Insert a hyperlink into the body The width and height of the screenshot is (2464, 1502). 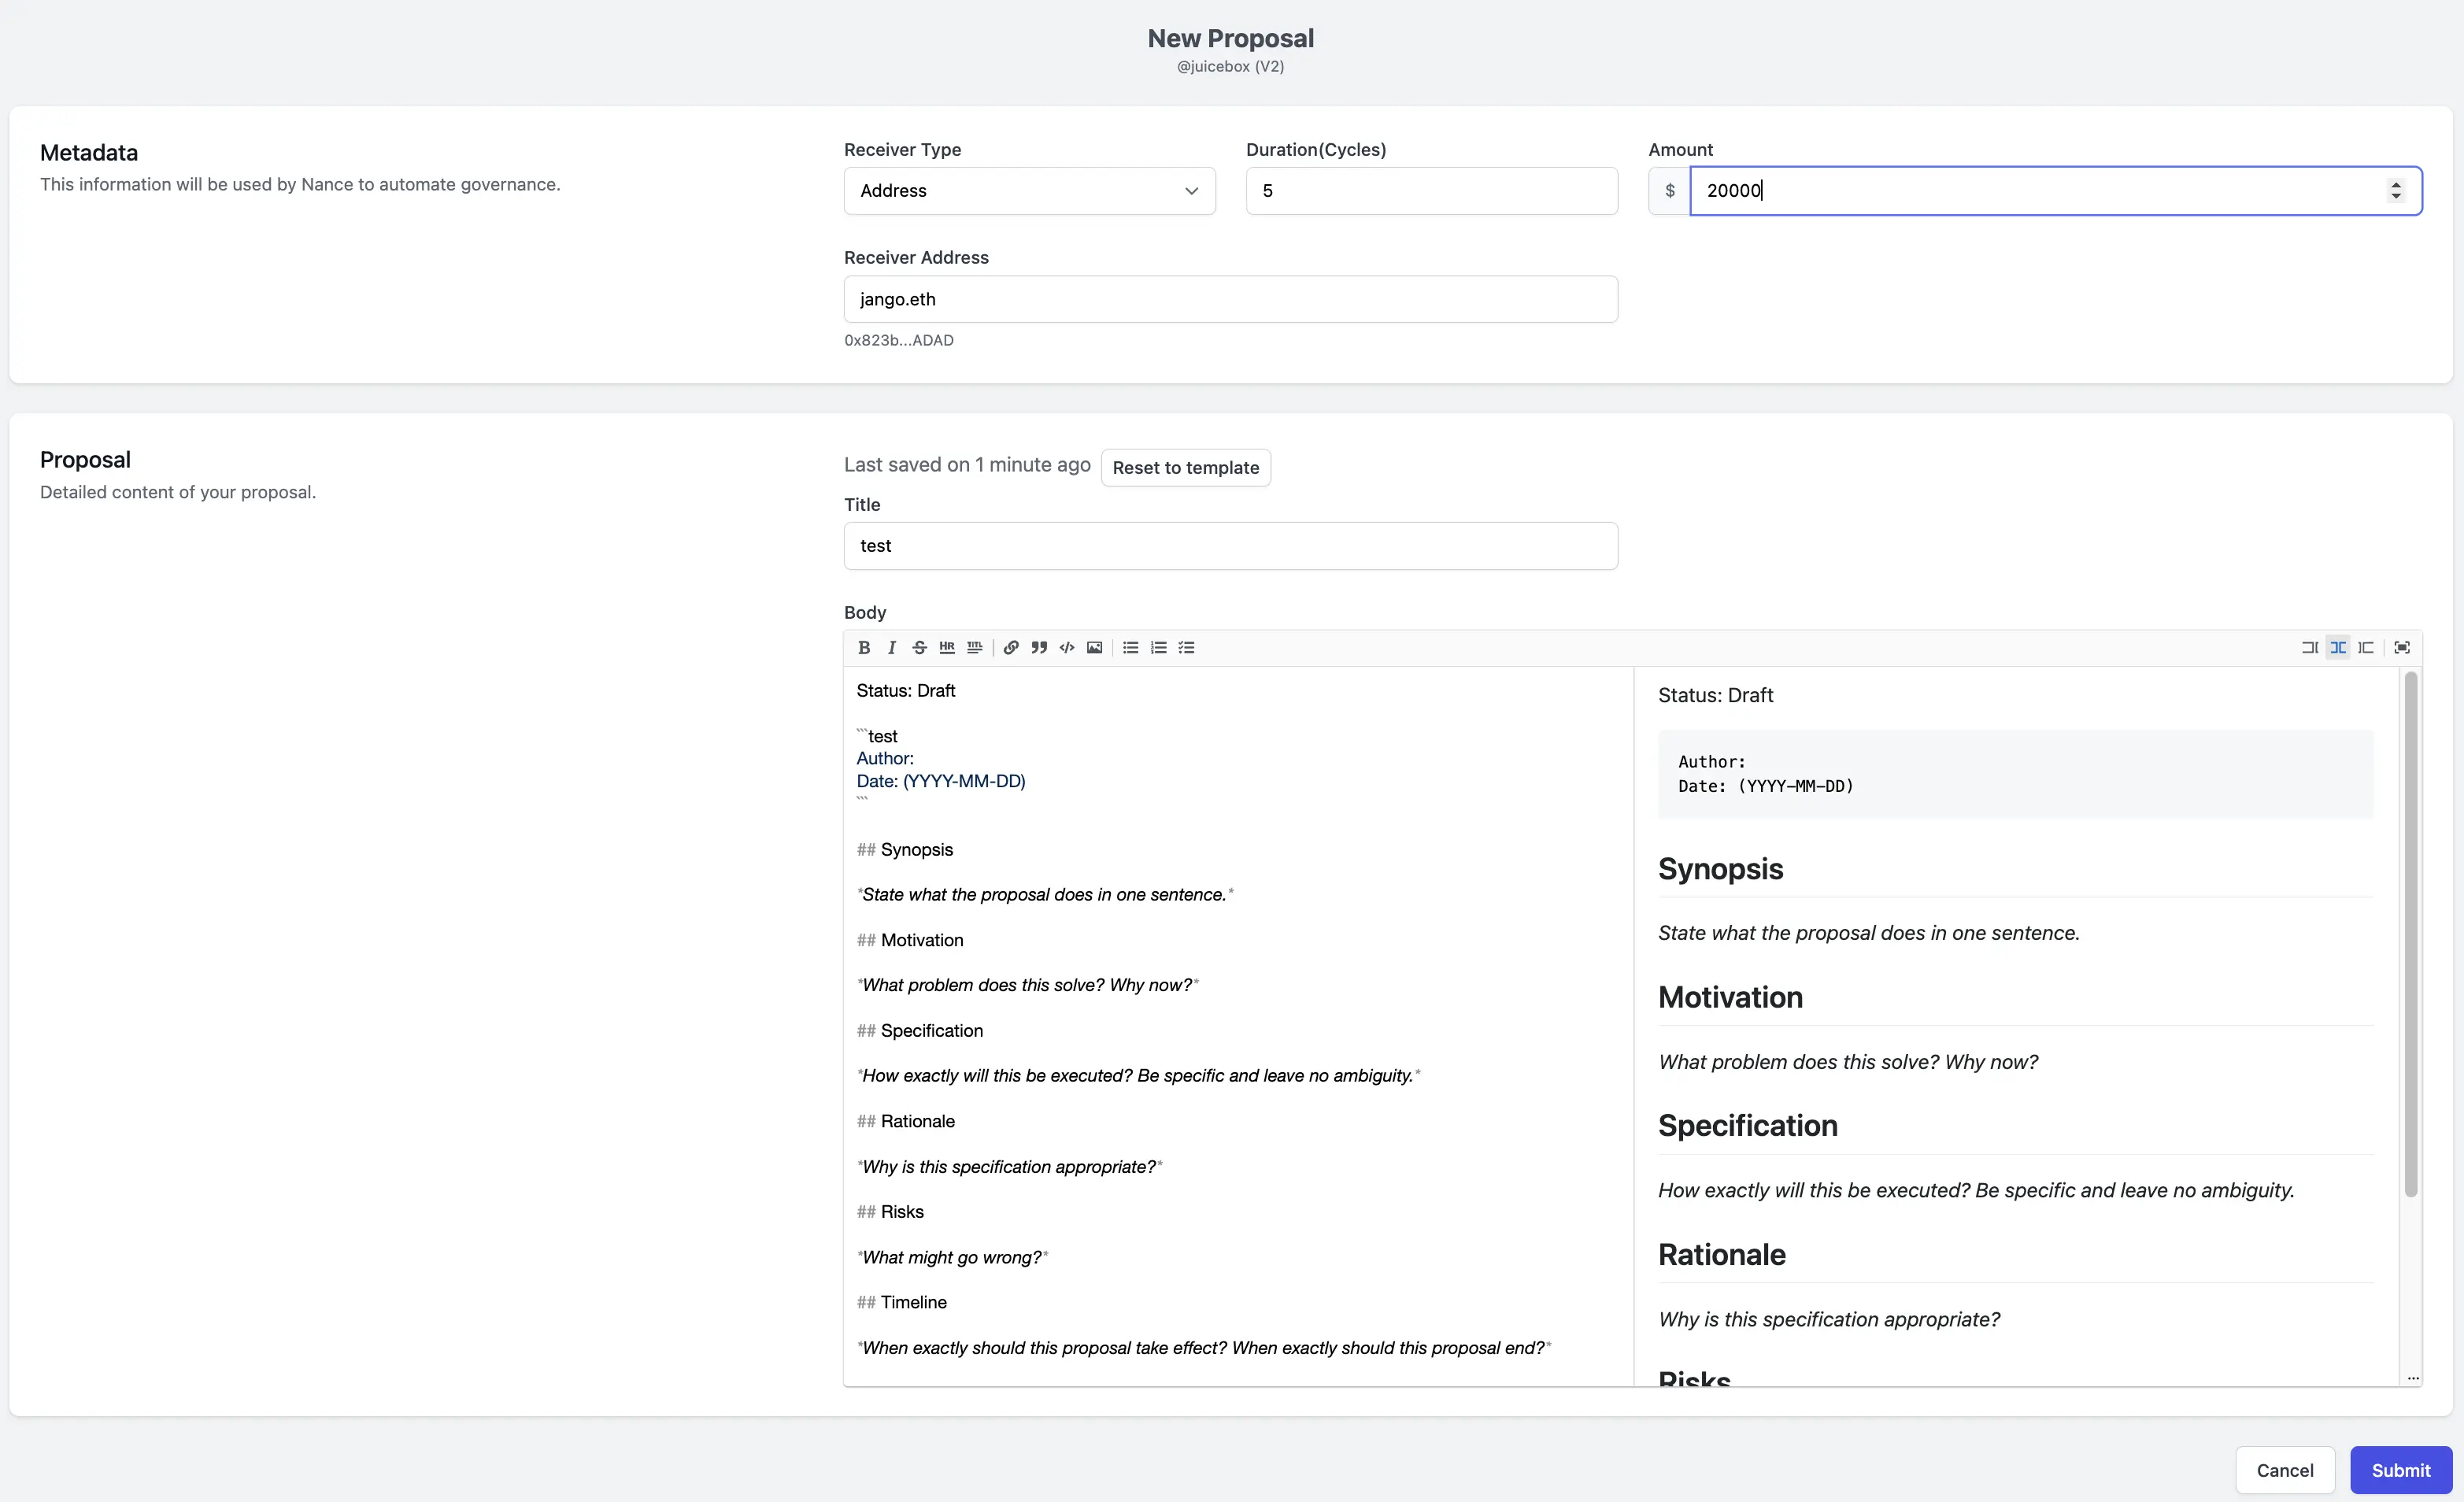pyautogui.click(x=1012, y=648)
